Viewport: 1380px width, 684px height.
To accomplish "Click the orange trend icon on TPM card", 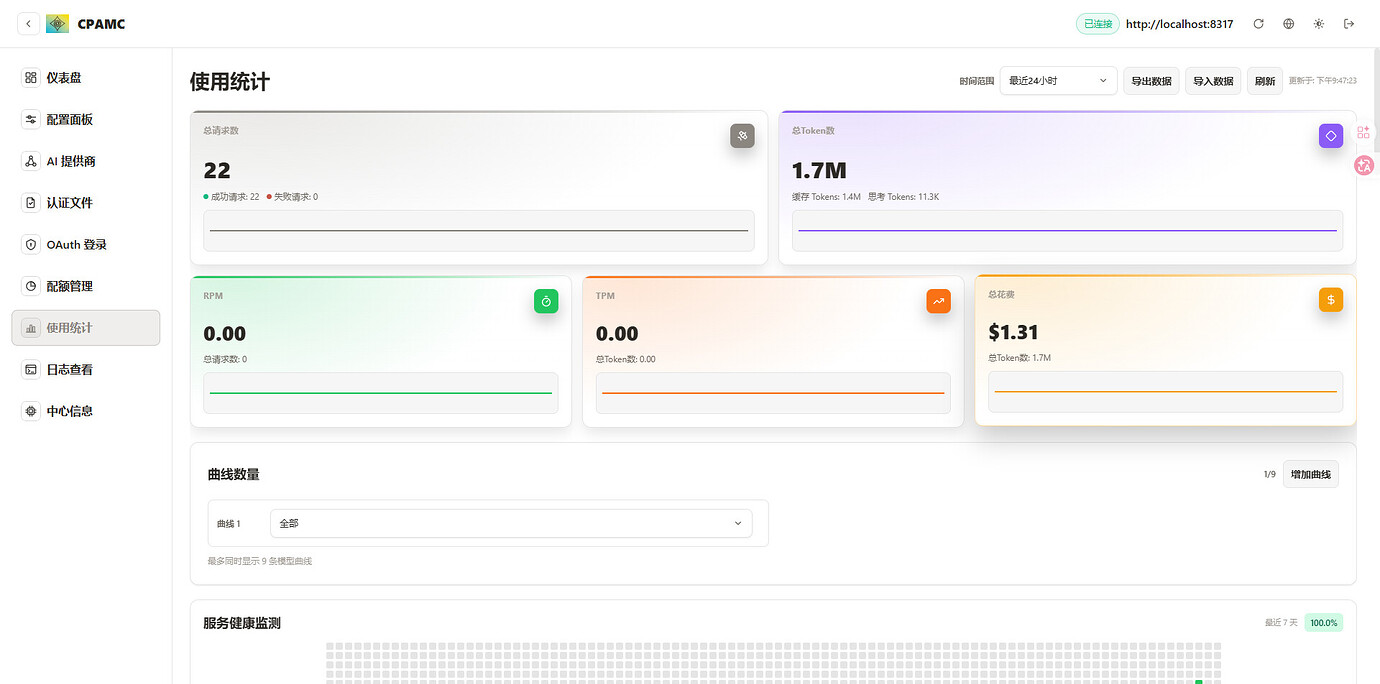I will 938,301.
